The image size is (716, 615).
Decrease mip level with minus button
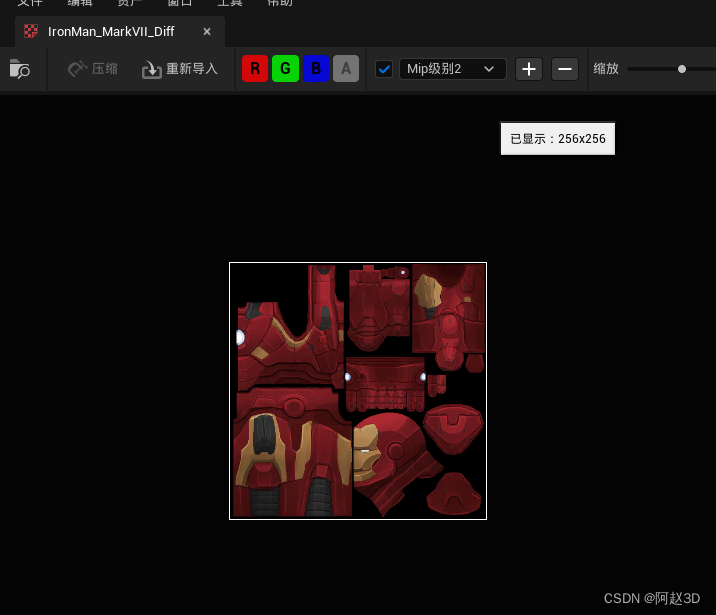565,69
